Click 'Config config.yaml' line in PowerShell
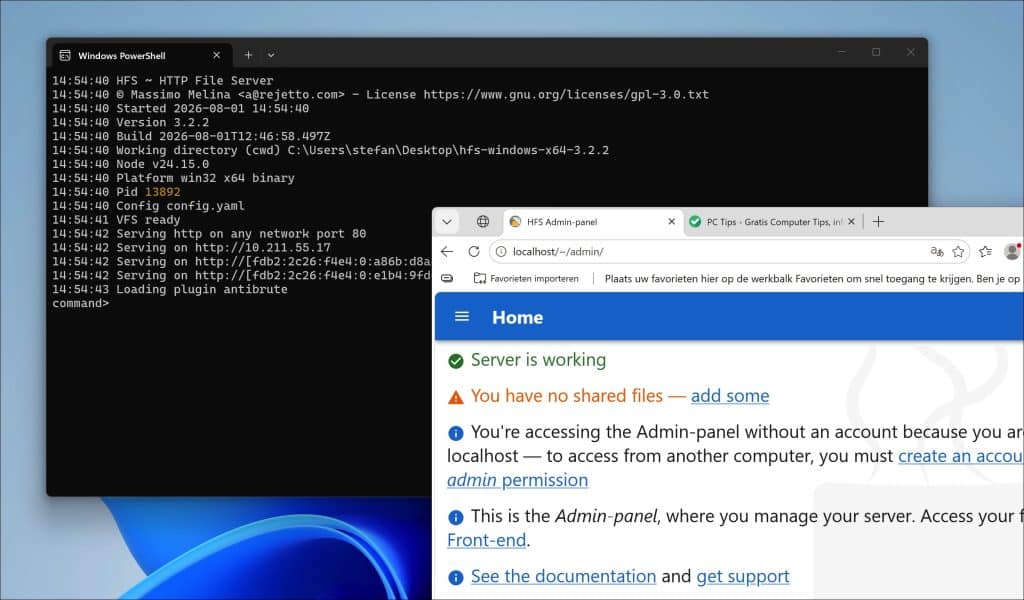 pos(148,206)
